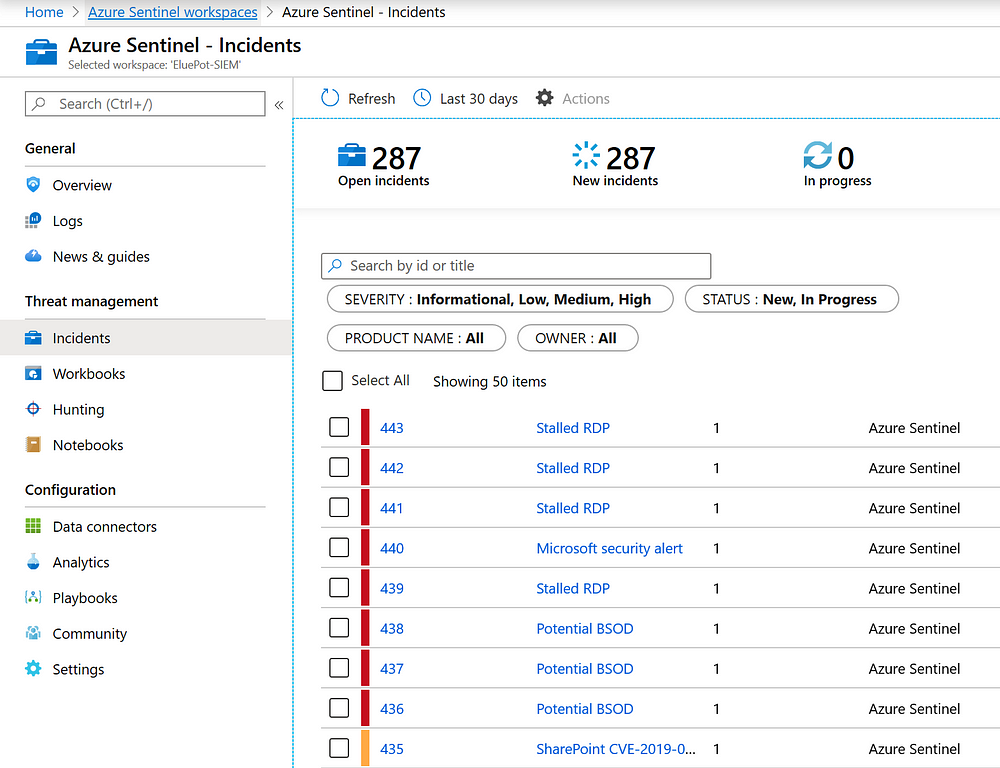This screenshot has width=1000, height=768.
Task: Click the Community people icon
Action: (33, 633)
